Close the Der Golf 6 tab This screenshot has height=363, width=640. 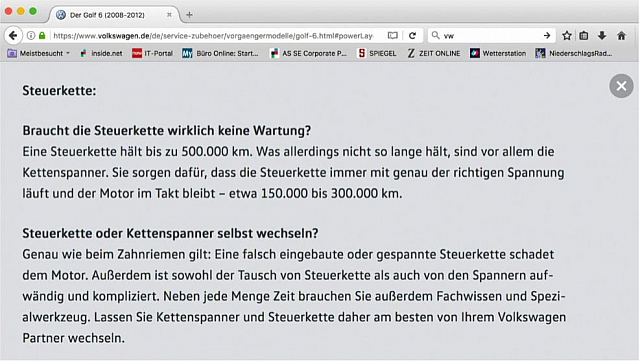pyautogui.click(x=169, y=15)
